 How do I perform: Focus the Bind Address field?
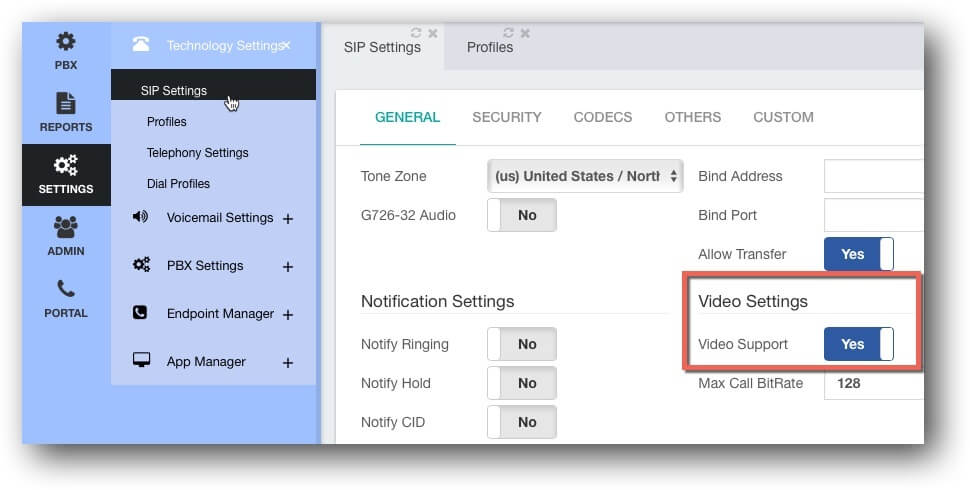pos(873,176)
